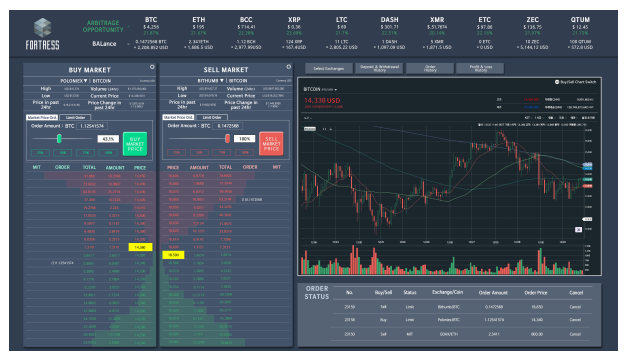Click the sell Order Amount BTC field
627x361 pixels.
(x=228, y=126)
